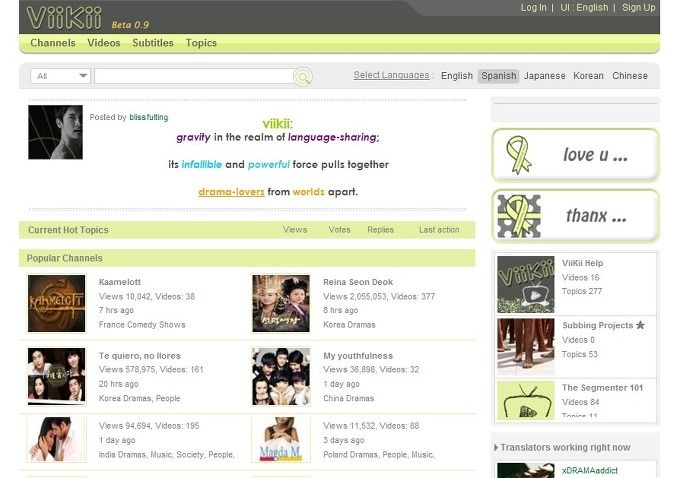The width and height of the screenshot is (683, 478).
Task: Click the ViiKii logo in the header
Action: click(64, 18)
